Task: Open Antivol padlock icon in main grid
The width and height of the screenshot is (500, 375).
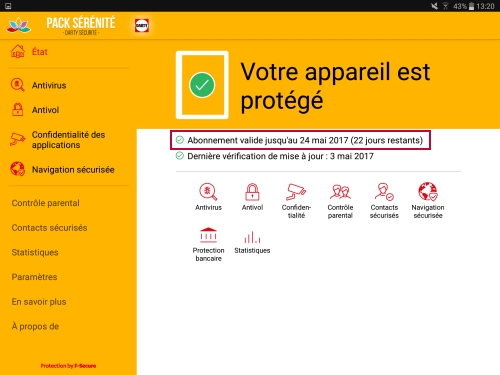Action: click(252, 192)
